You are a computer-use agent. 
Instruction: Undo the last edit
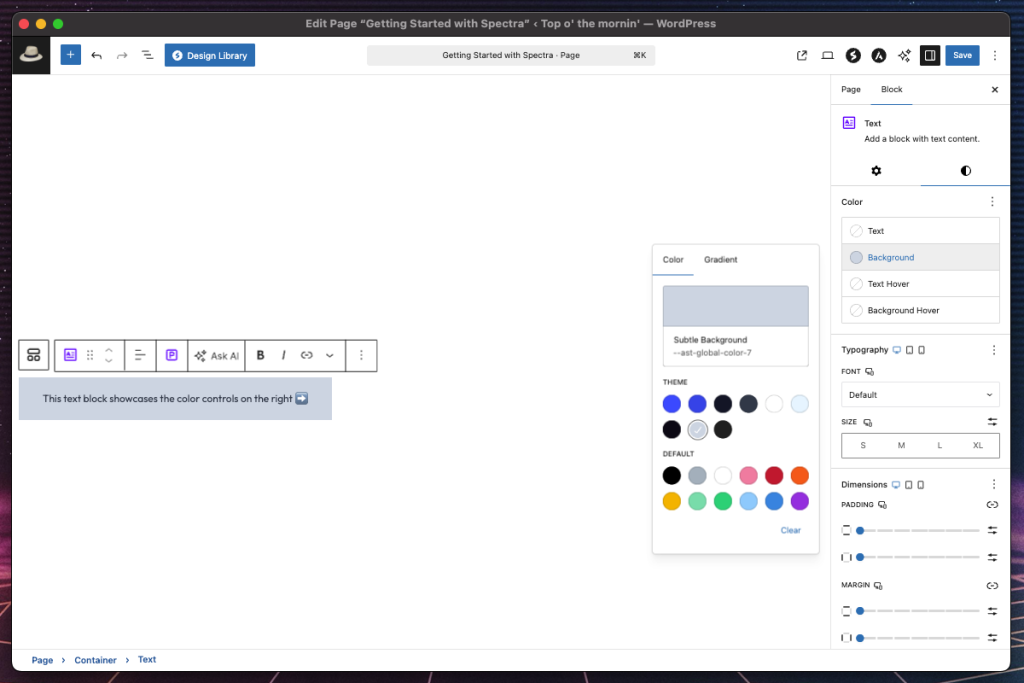tap(97, 55)
